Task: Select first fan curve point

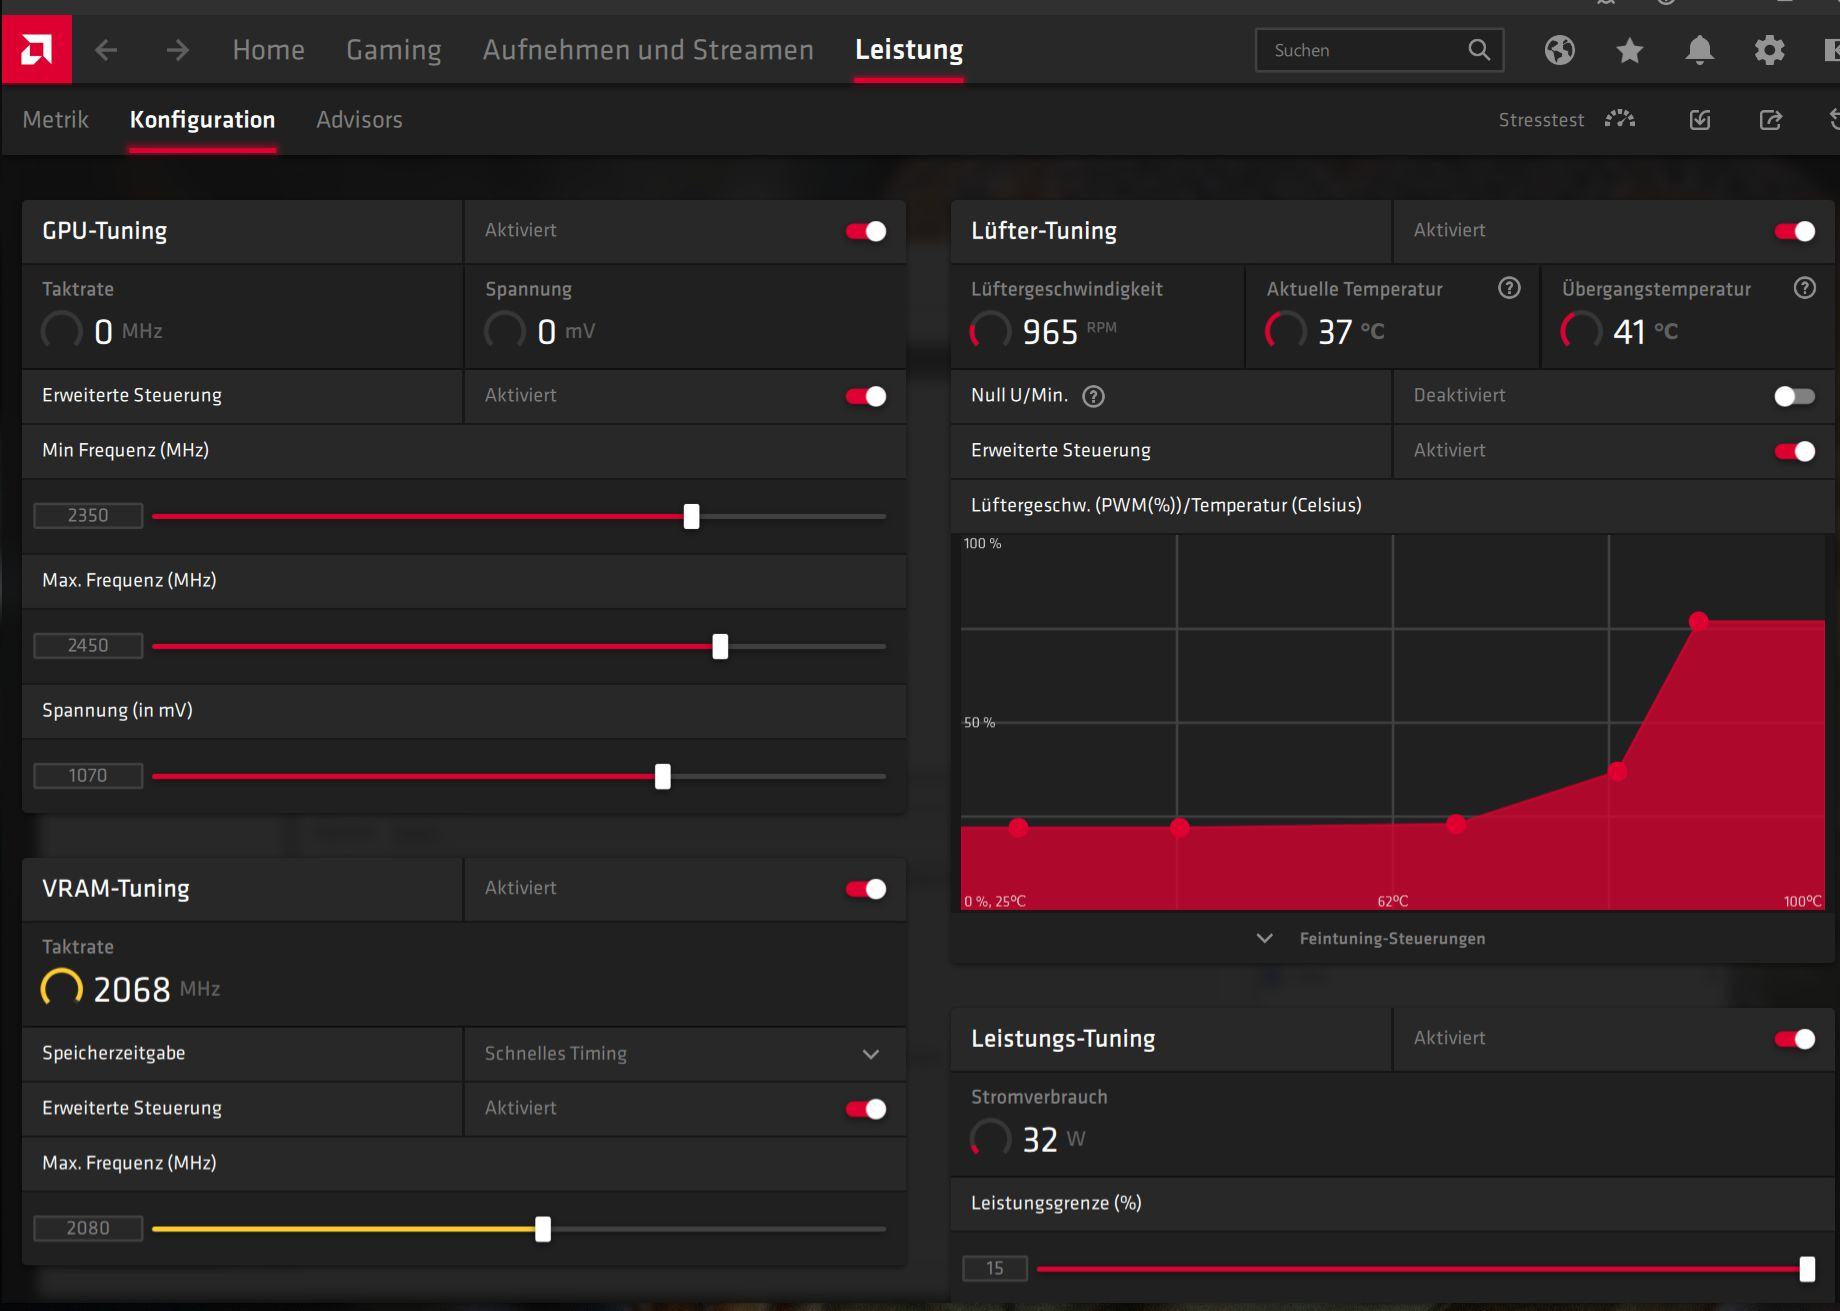Action: (1018, 827)
